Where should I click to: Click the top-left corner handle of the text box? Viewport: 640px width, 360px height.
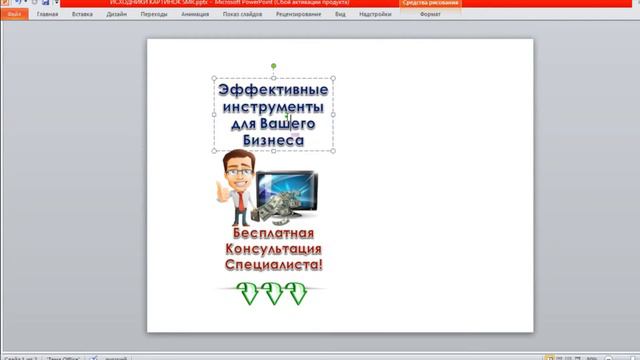(x=214, y=78)
